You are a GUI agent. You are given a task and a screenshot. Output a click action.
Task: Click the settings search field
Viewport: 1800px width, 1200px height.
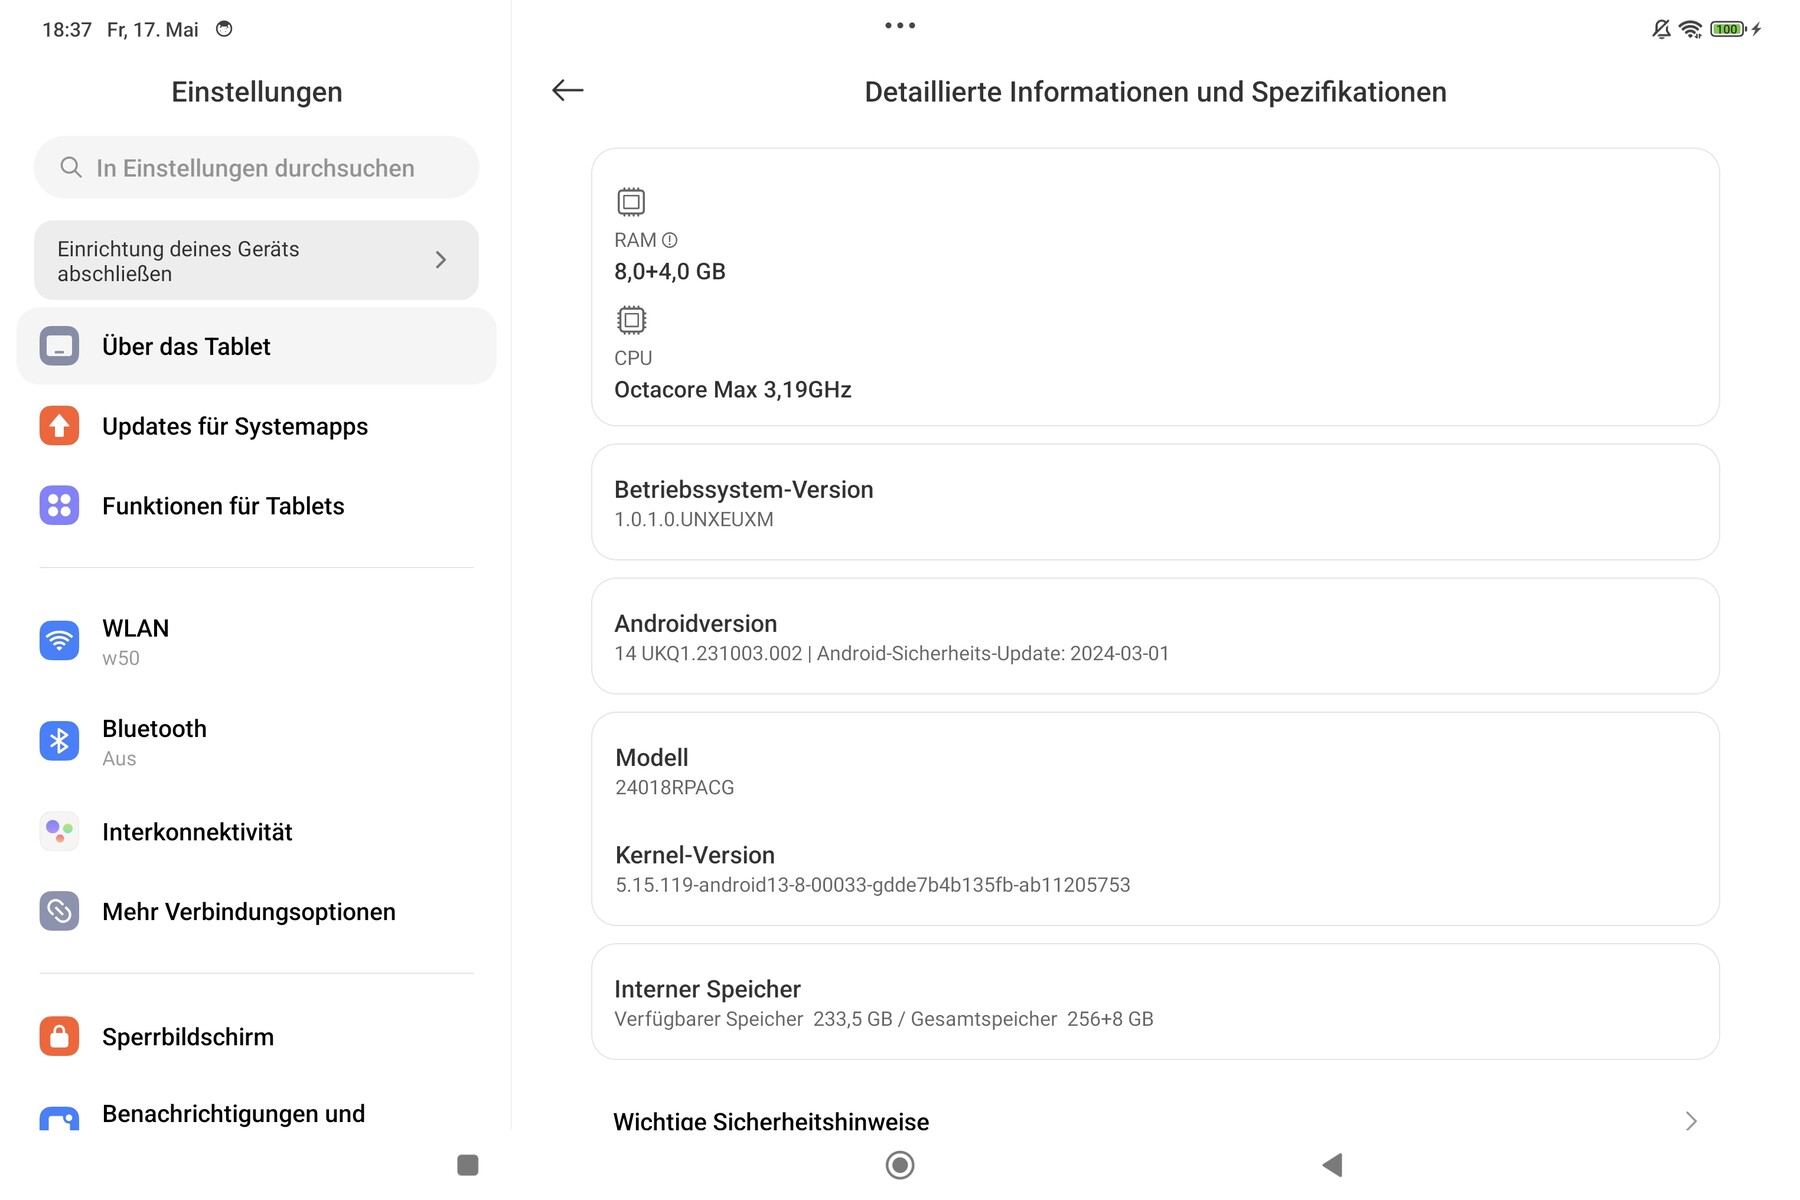click(256, 168)
